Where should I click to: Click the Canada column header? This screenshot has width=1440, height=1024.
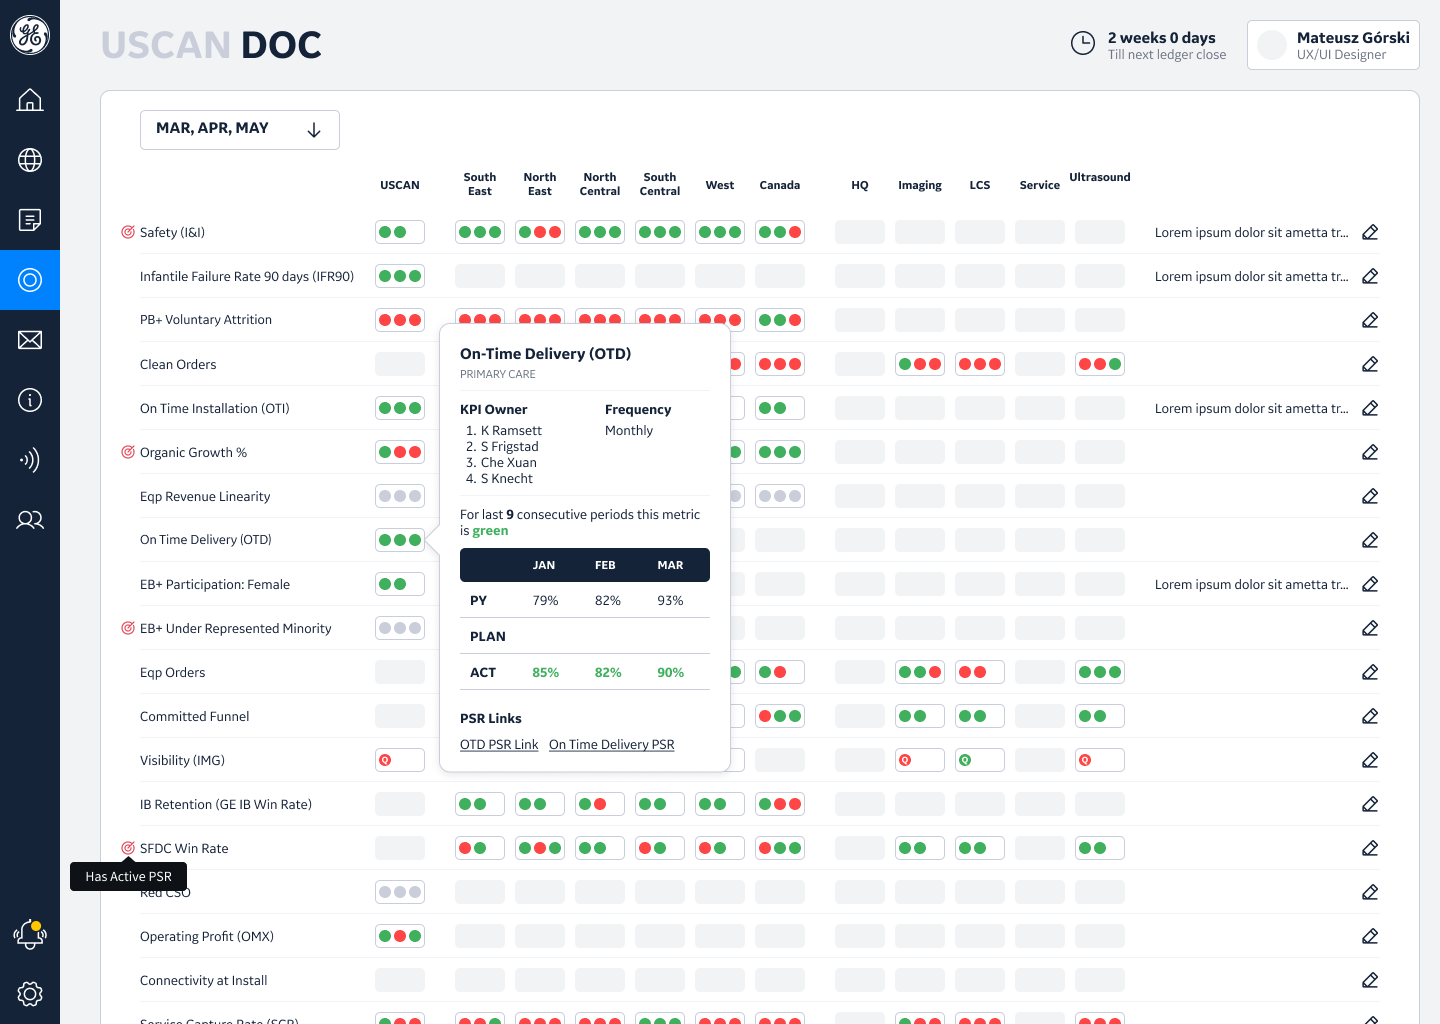[x=780, y=185]
